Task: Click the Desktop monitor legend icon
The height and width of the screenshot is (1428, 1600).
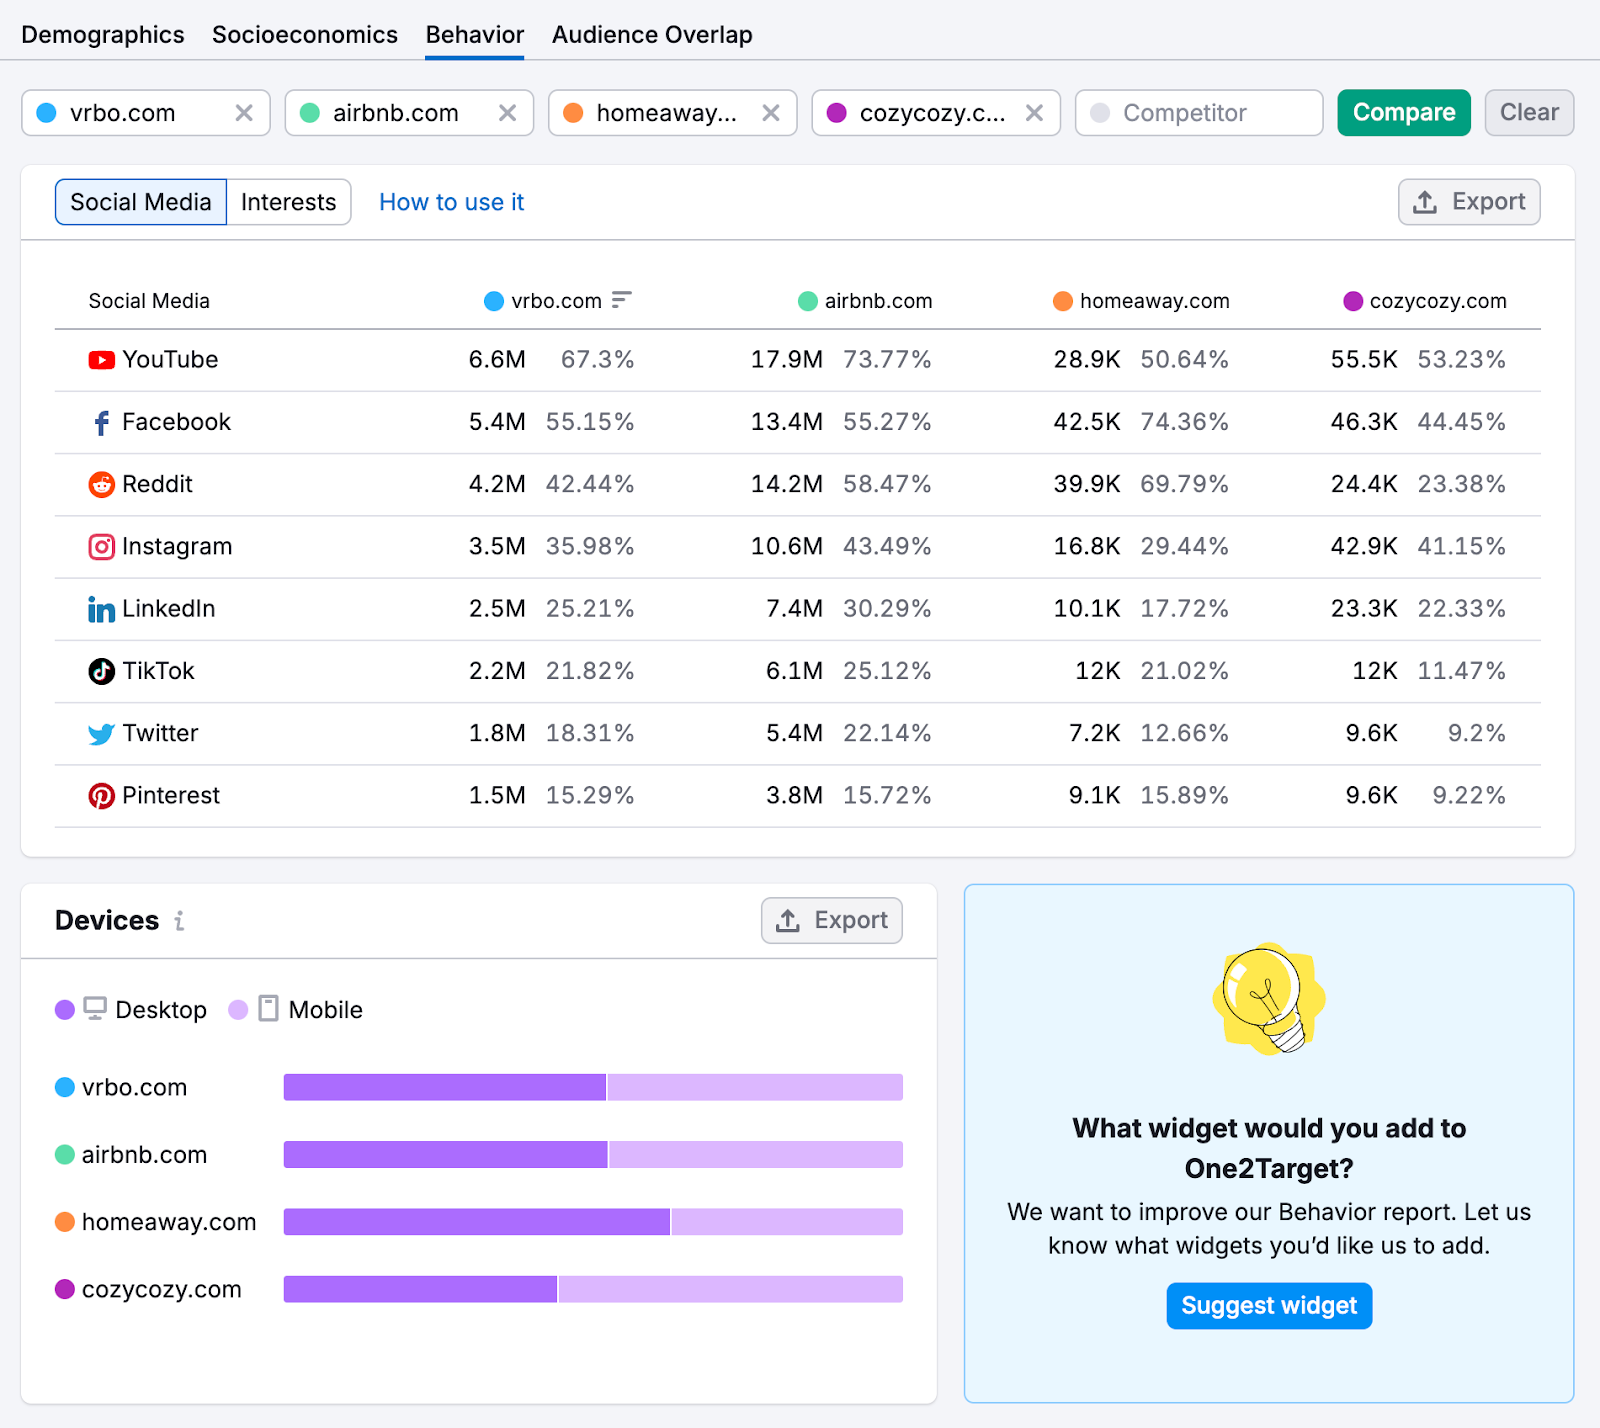Action: point(95,1008)
